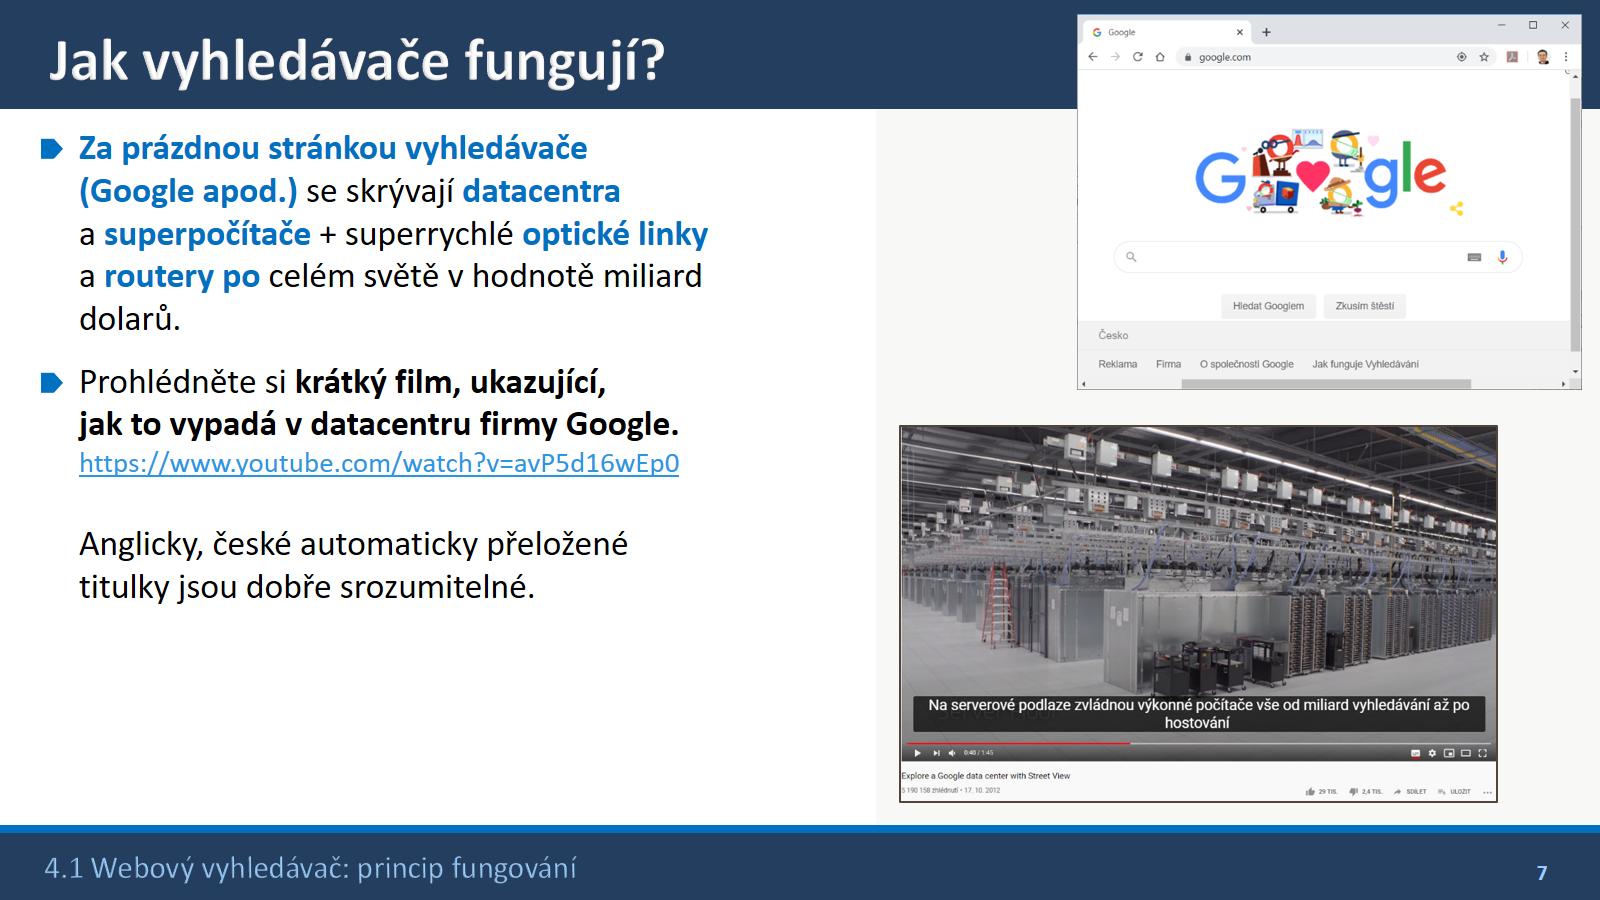Toggle YouTube theater mode
The height and width of the screenshot is (900, 1600).
coord(1466,753)
